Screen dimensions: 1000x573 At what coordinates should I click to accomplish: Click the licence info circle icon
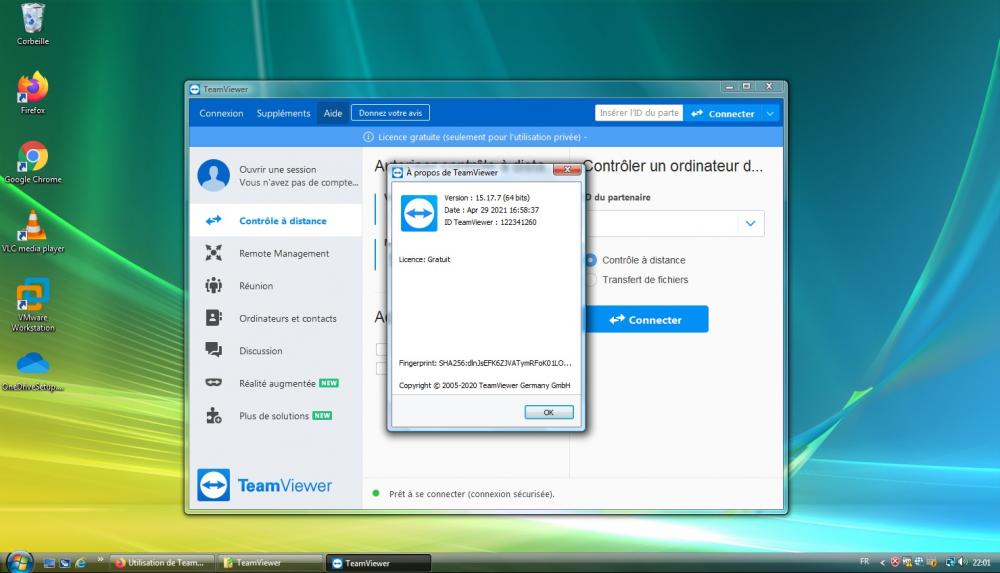tap(368, 137)
